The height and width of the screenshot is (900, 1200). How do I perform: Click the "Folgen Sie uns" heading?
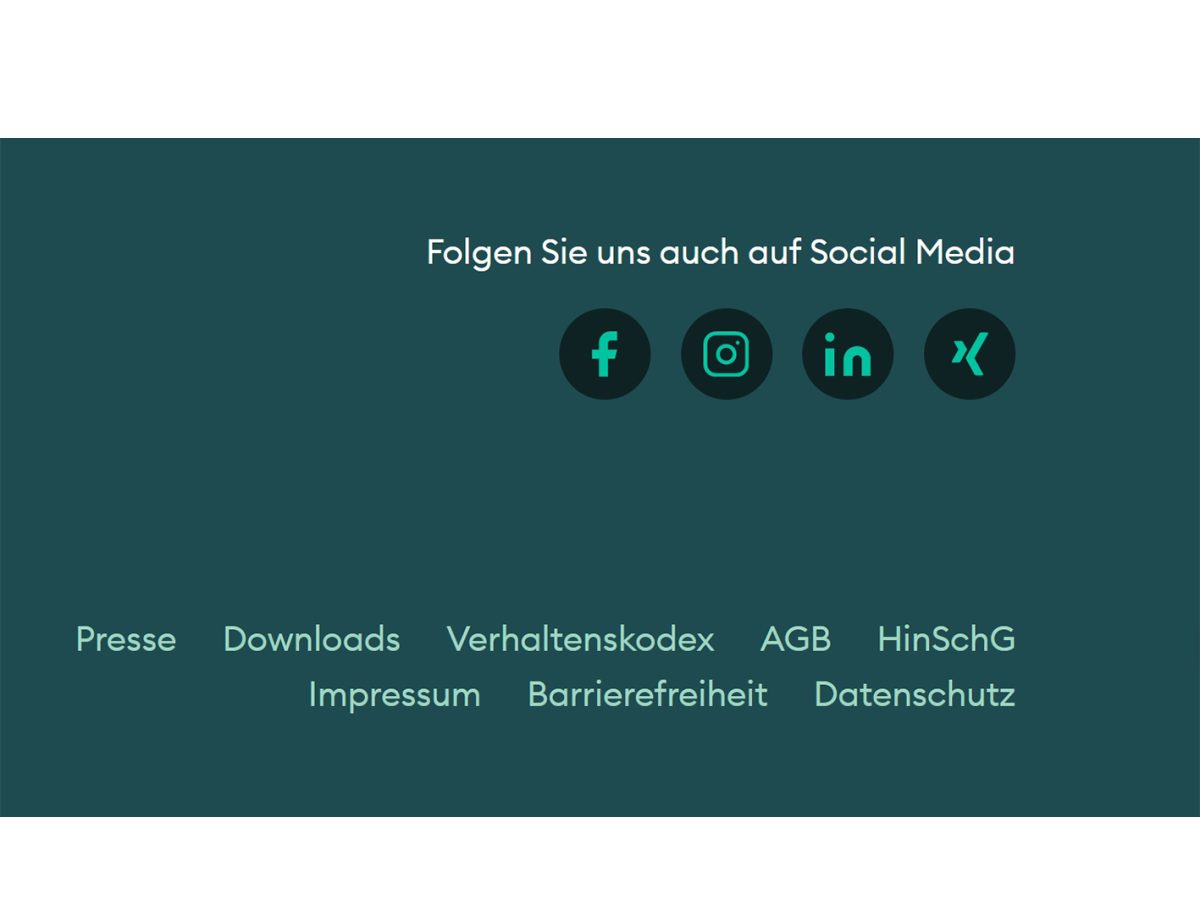[x=720, y=252]
